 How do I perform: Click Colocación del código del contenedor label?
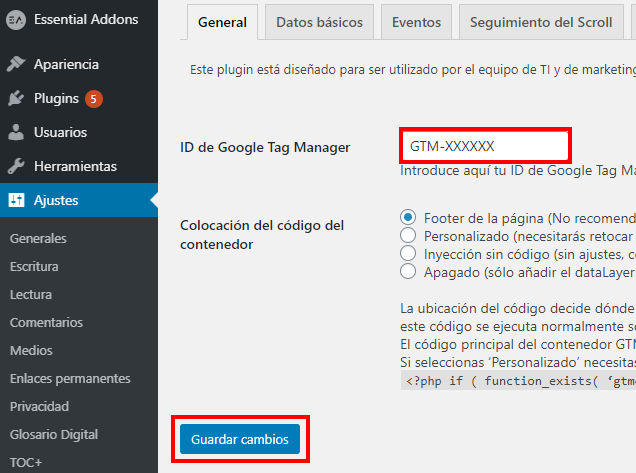tap(262, 235)
